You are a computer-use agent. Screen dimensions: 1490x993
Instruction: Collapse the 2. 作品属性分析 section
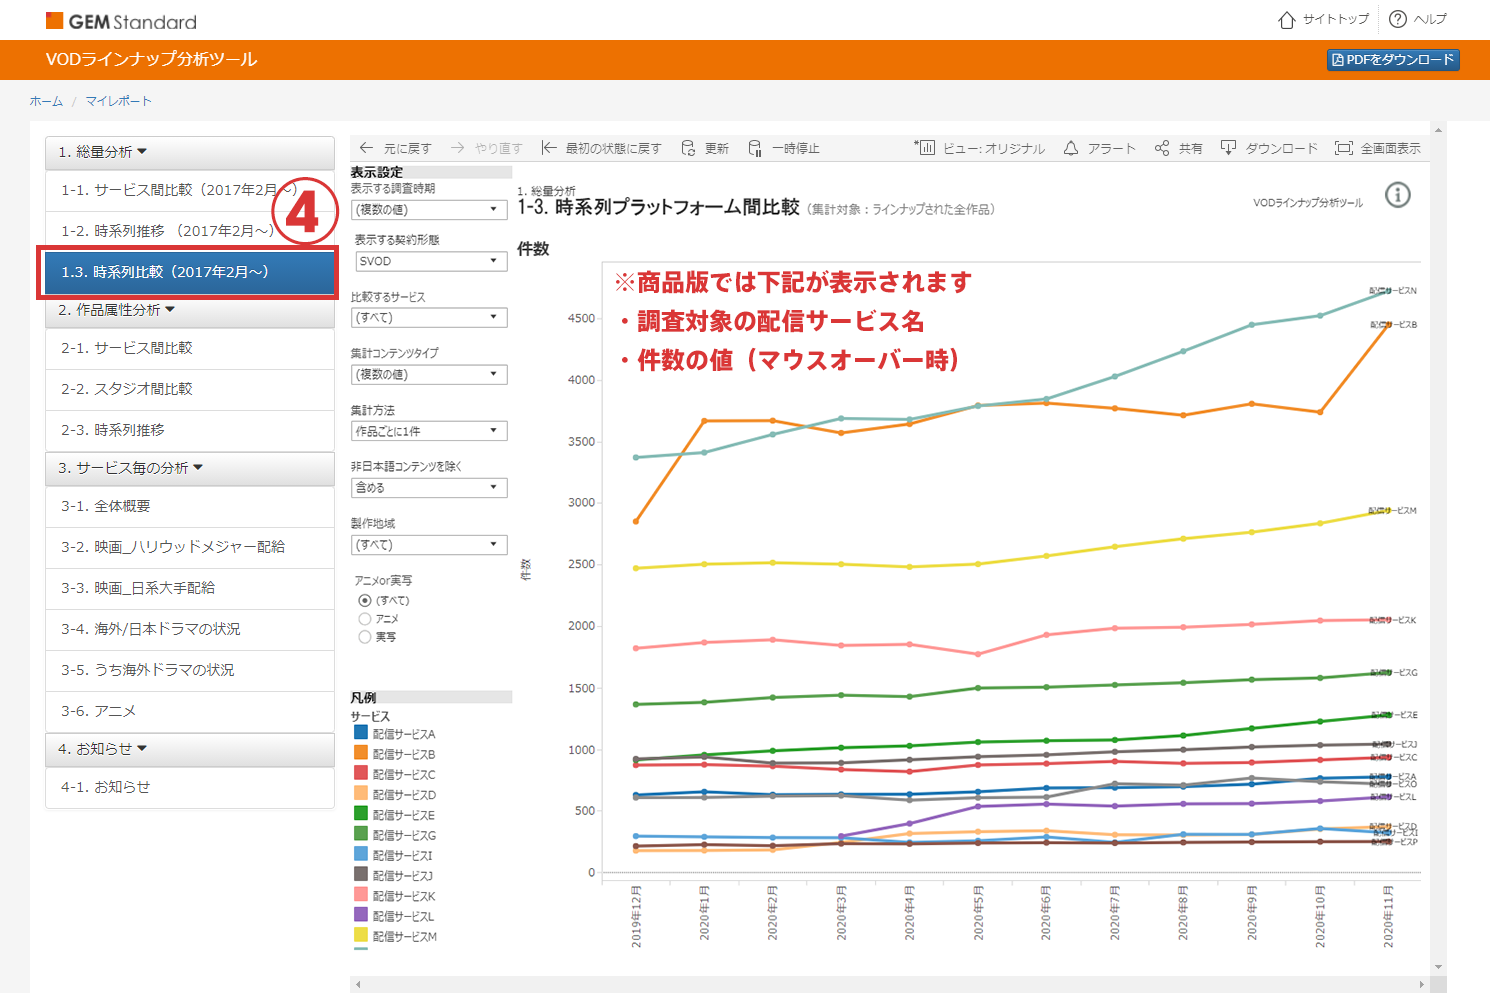click(x=190, y=310)
